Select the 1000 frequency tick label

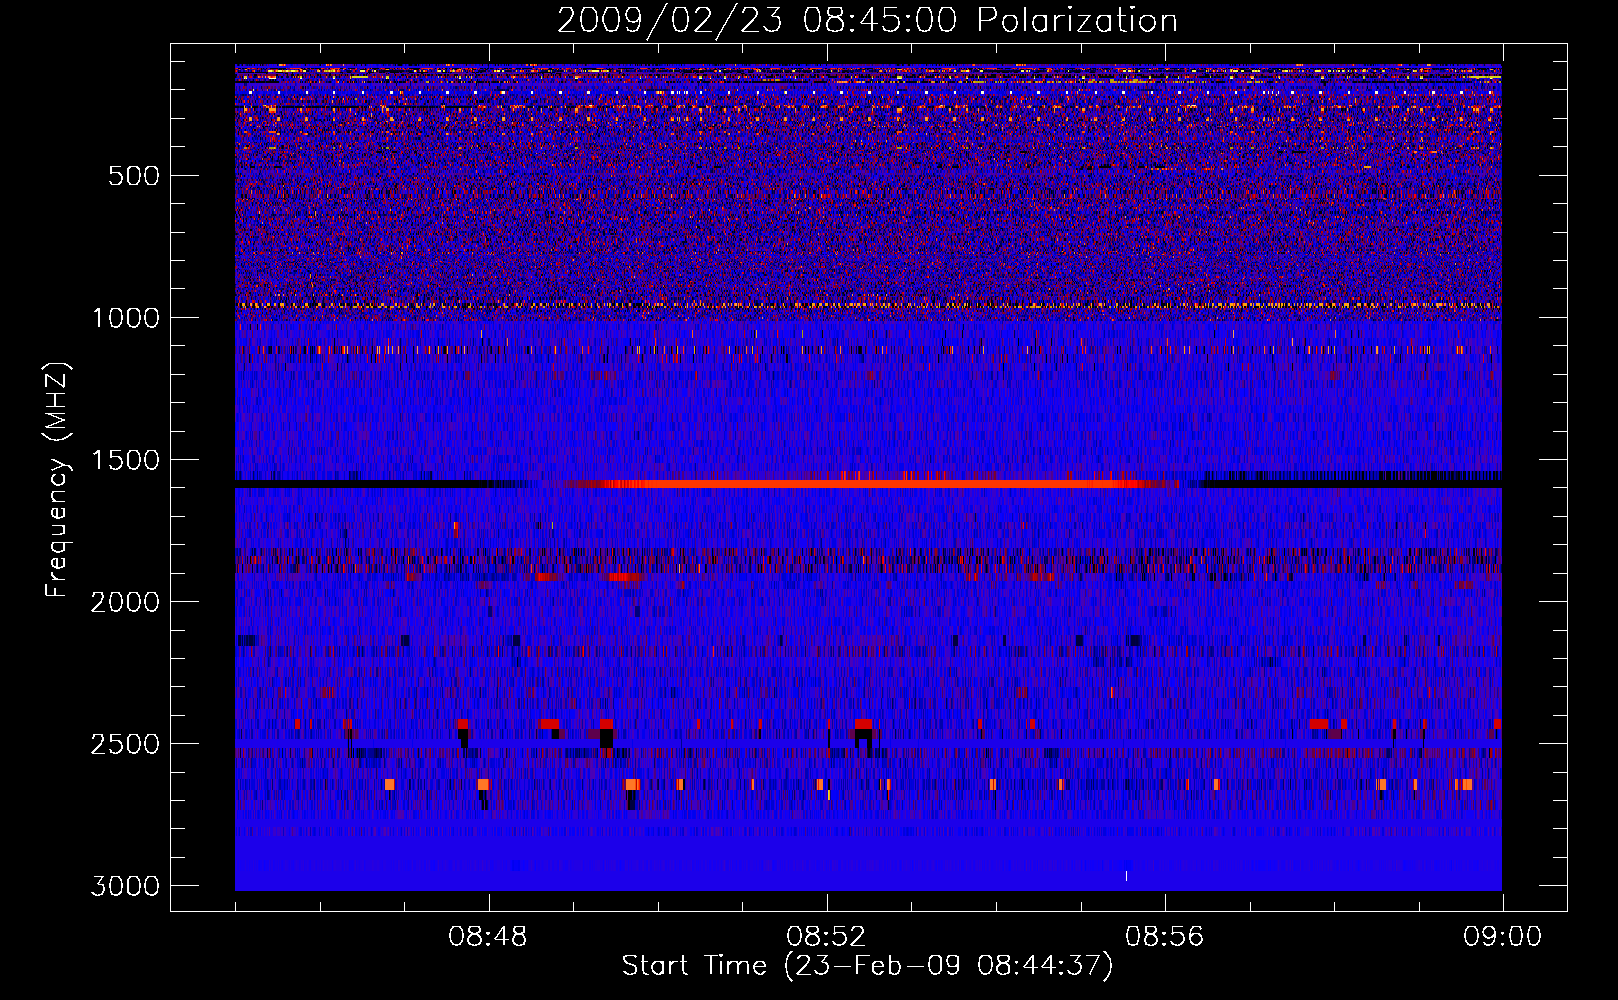tap(125, 318)
